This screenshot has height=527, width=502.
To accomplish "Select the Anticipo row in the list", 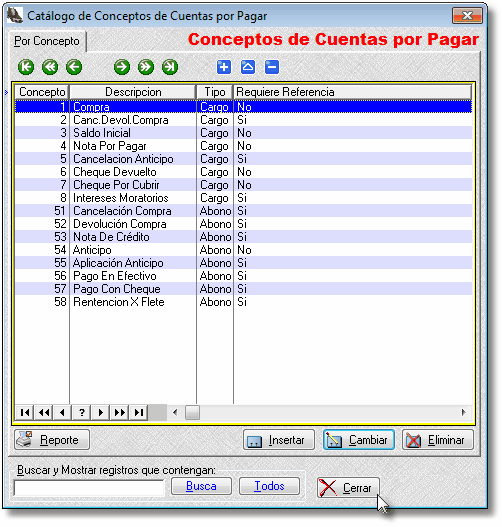I will pos(243,250).
